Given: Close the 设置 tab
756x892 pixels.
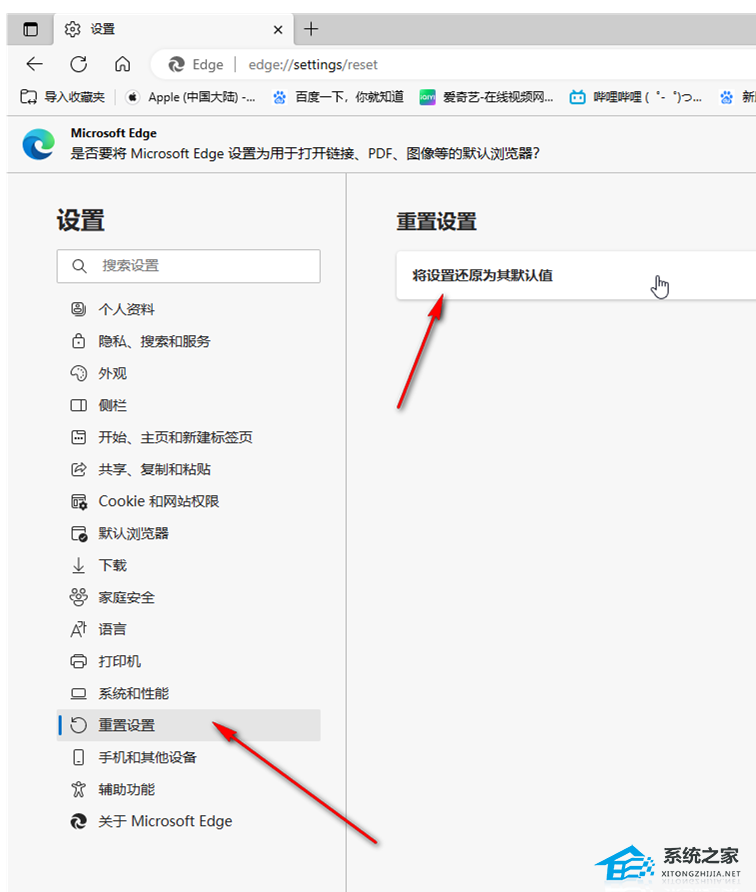Looking at the screenshot, I should tap(278, 30).
